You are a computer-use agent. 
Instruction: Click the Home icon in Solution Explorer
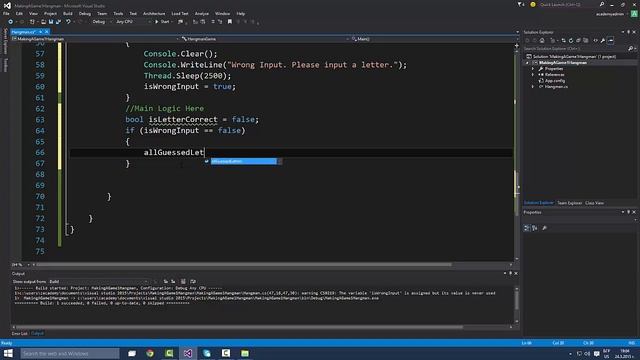[542, 40]
